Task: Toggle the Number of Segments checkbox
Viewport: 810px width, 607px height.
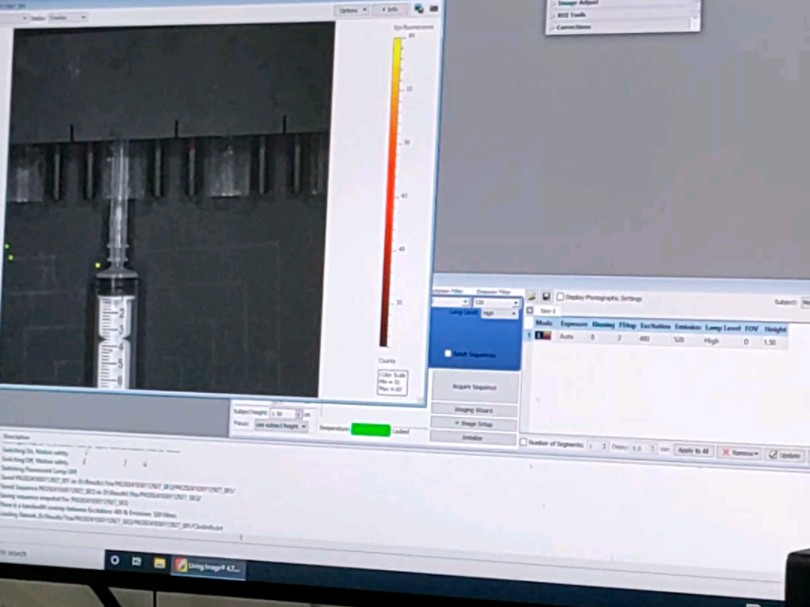Action: coord(523,442)
